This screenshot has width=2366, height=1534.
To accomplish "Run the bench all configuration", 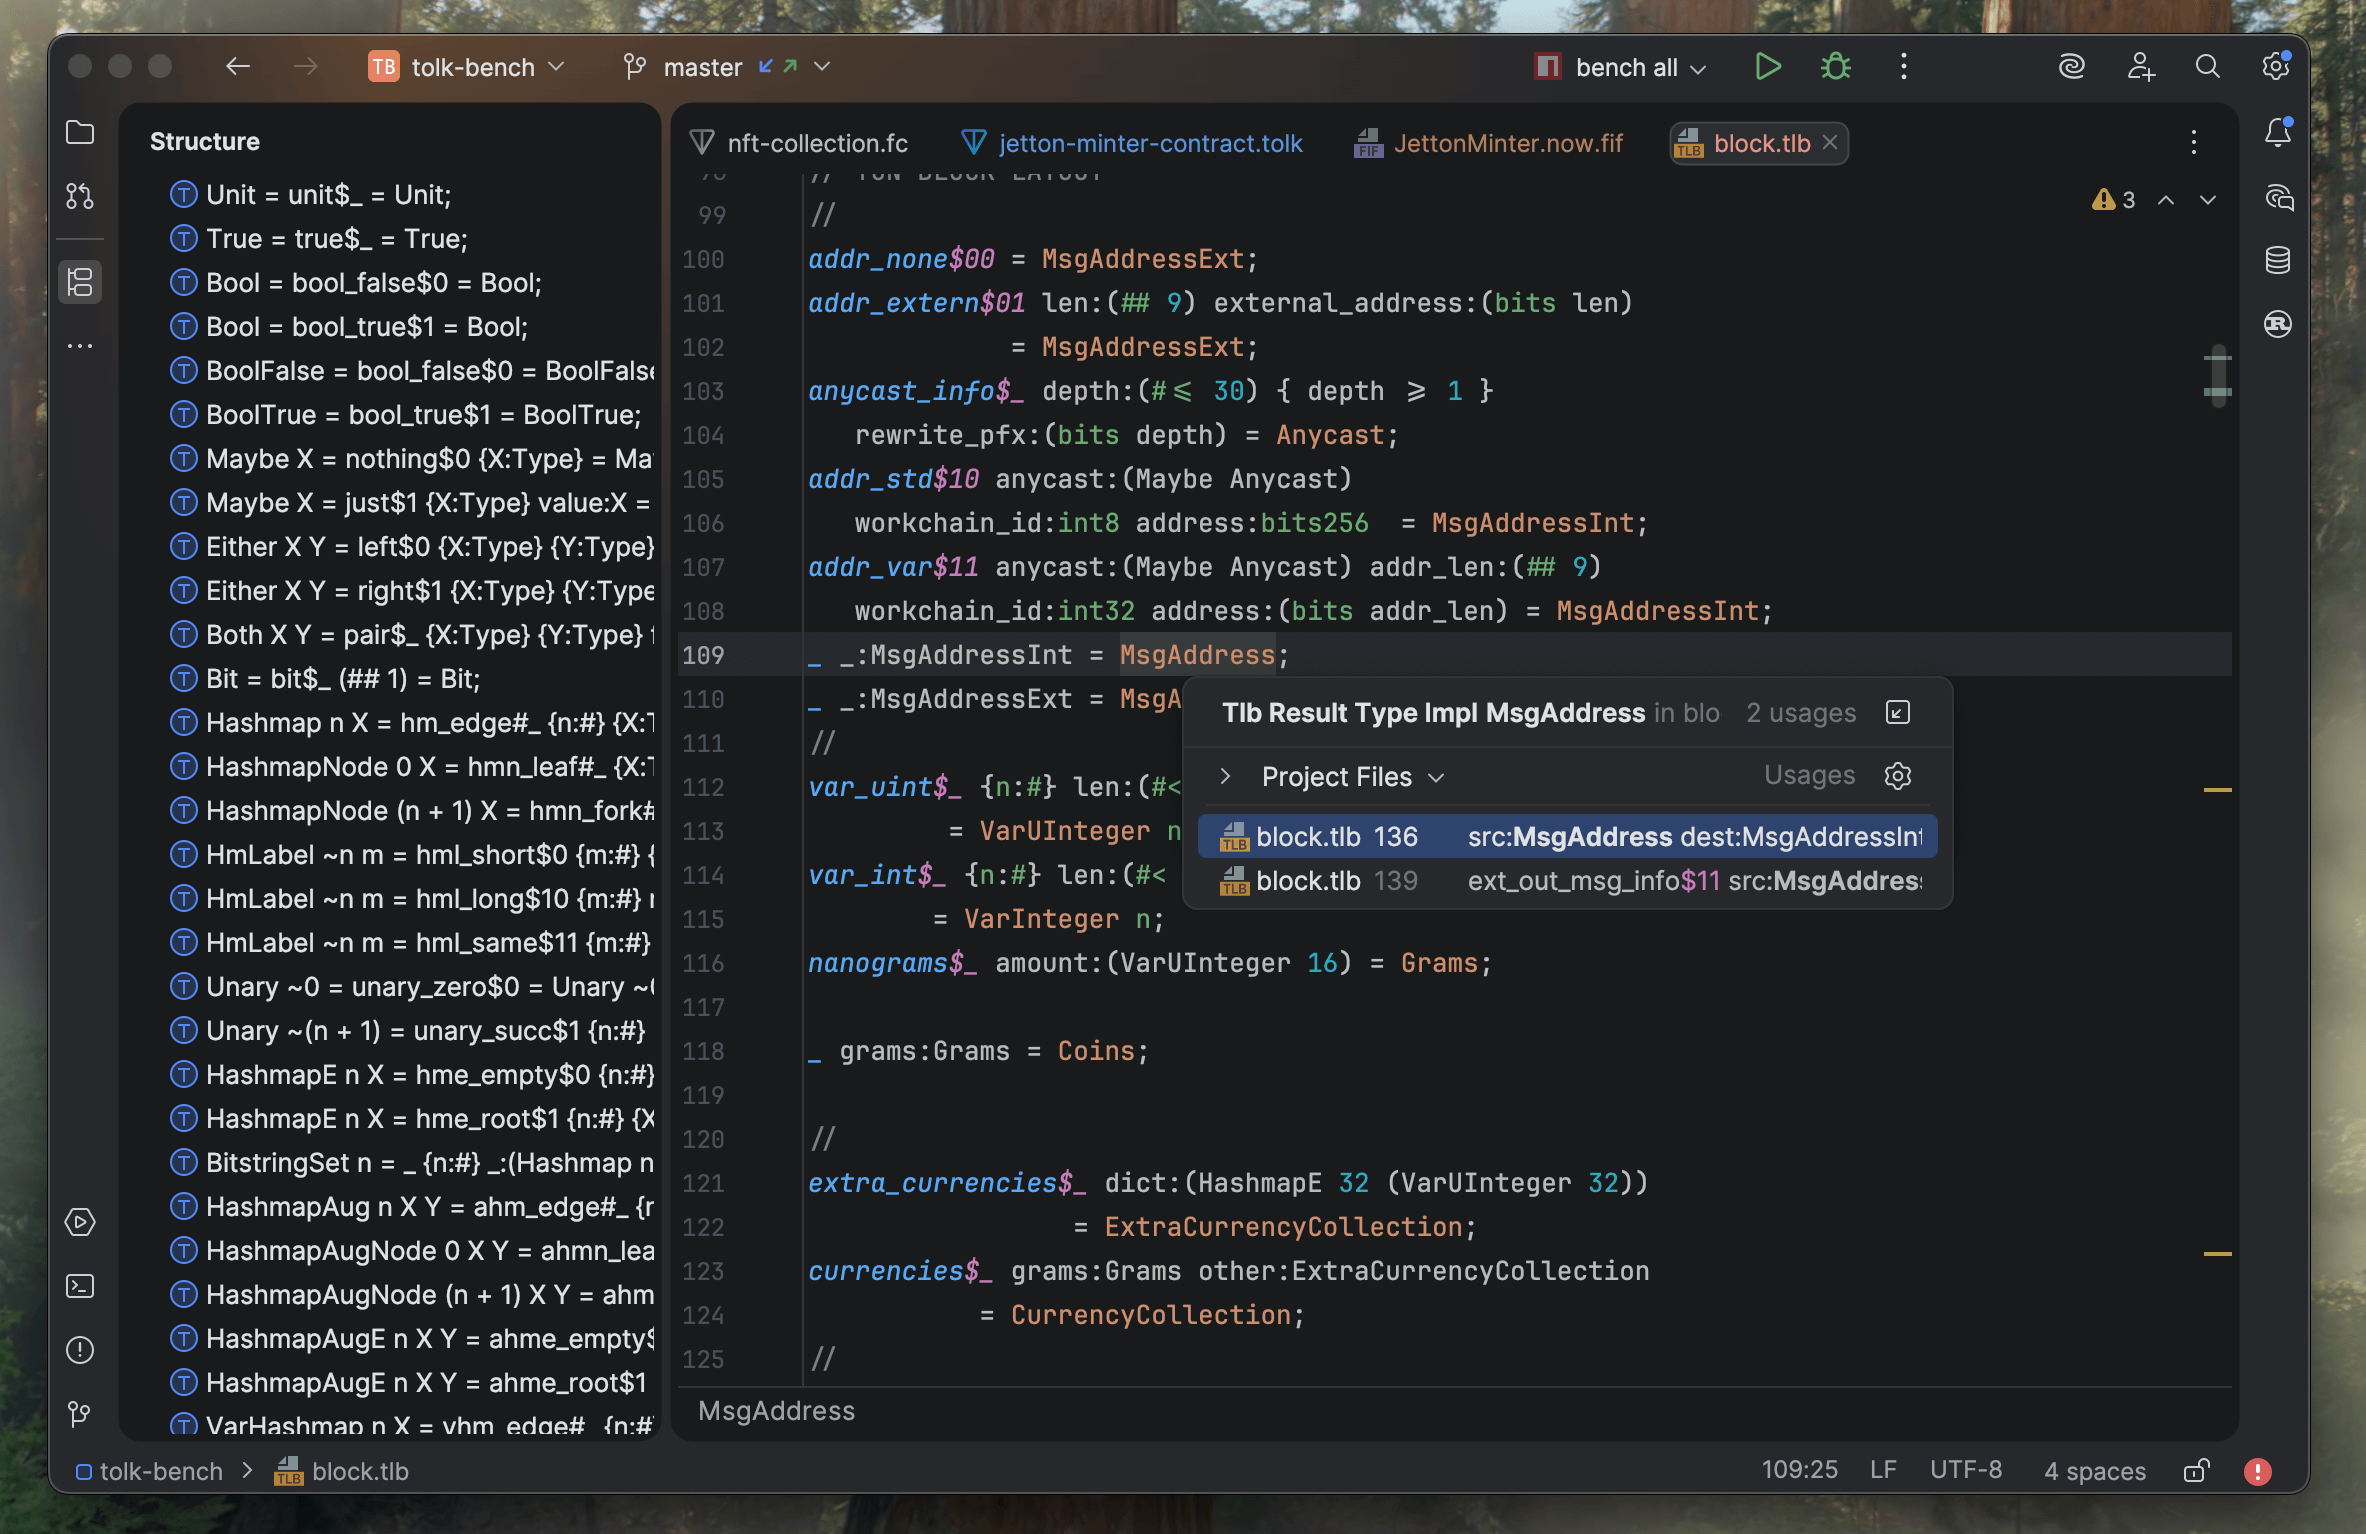I will click(1767, 67).
